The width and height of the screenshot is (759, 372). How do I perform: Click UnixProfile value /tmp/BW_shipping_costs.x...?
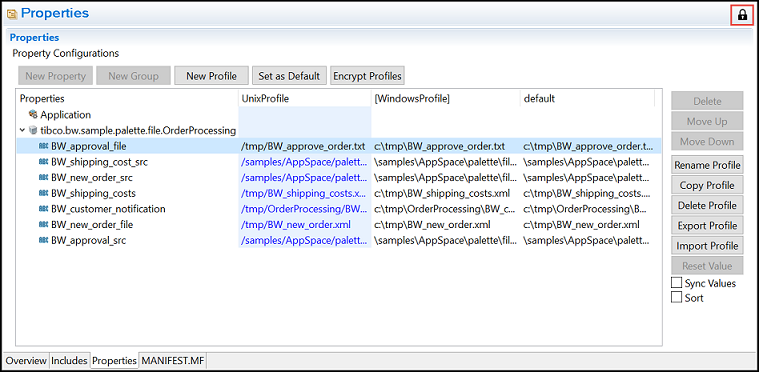point(304,193)
